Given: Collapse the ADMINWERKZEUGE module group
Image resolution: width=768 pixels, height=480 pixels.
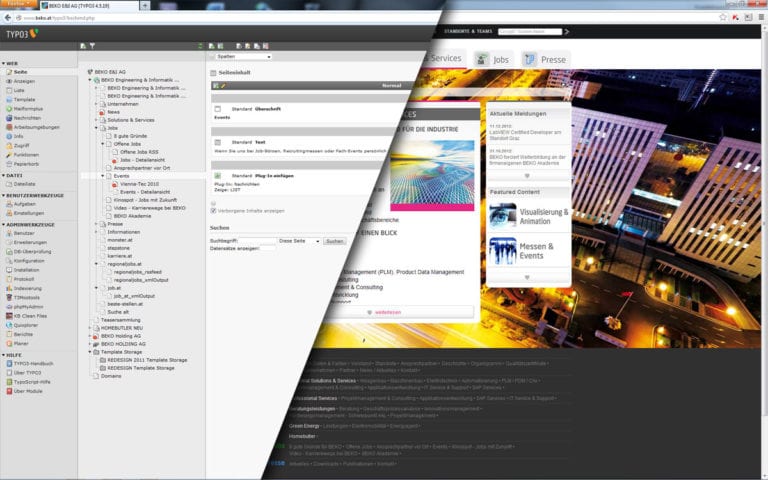Looking at the screenshot, I should point(4,225).
